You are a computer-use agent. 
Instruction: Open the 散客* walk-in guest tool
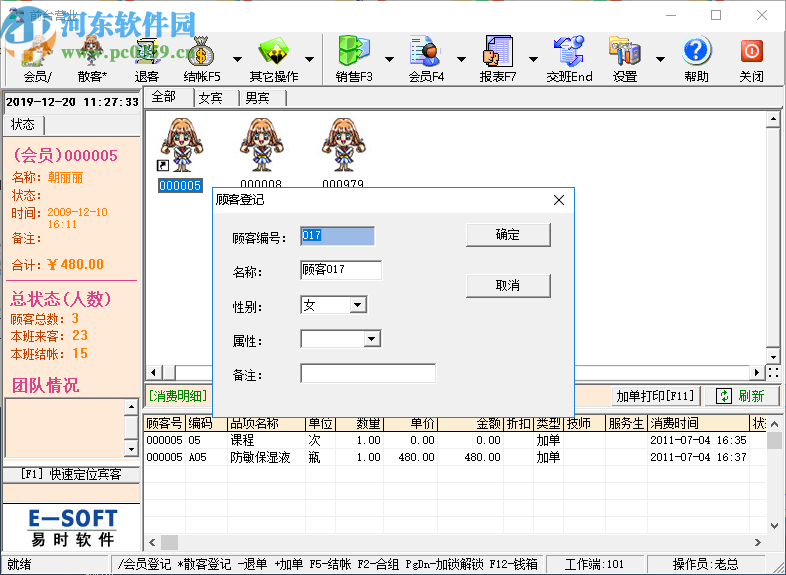[92, 59]
